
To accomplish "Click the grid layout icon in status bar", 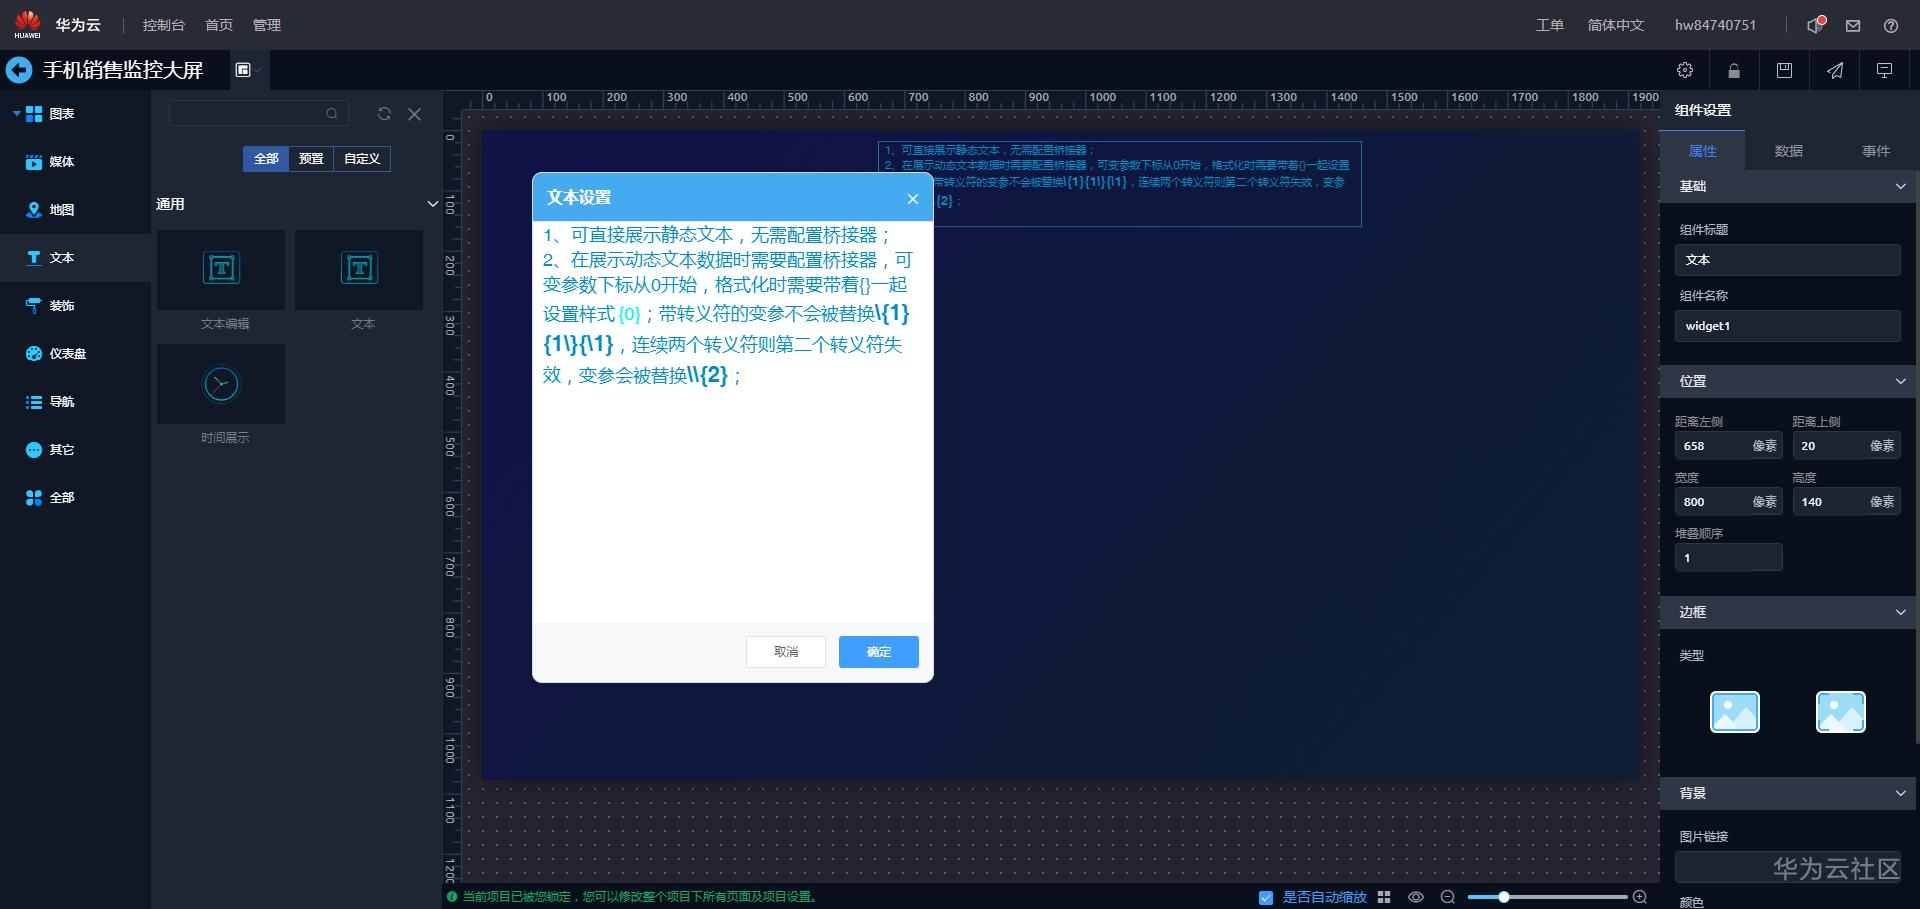I will (x=1384, y=897).
